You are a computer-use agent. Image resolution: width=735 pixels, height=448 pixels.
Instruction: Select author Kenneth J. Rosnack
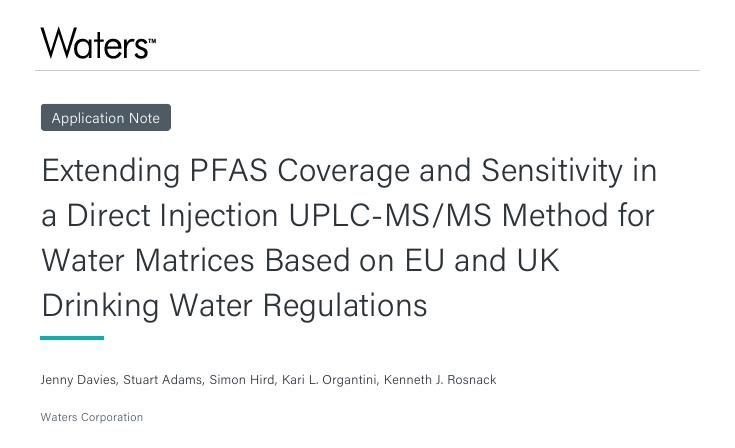(x=440, y=380)
